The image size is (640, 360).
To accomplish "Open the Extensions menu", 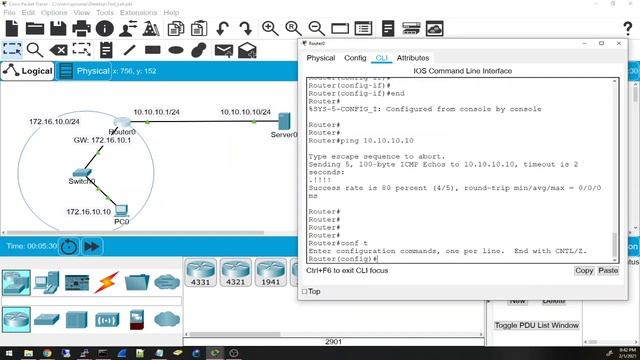I will (138, 13).
